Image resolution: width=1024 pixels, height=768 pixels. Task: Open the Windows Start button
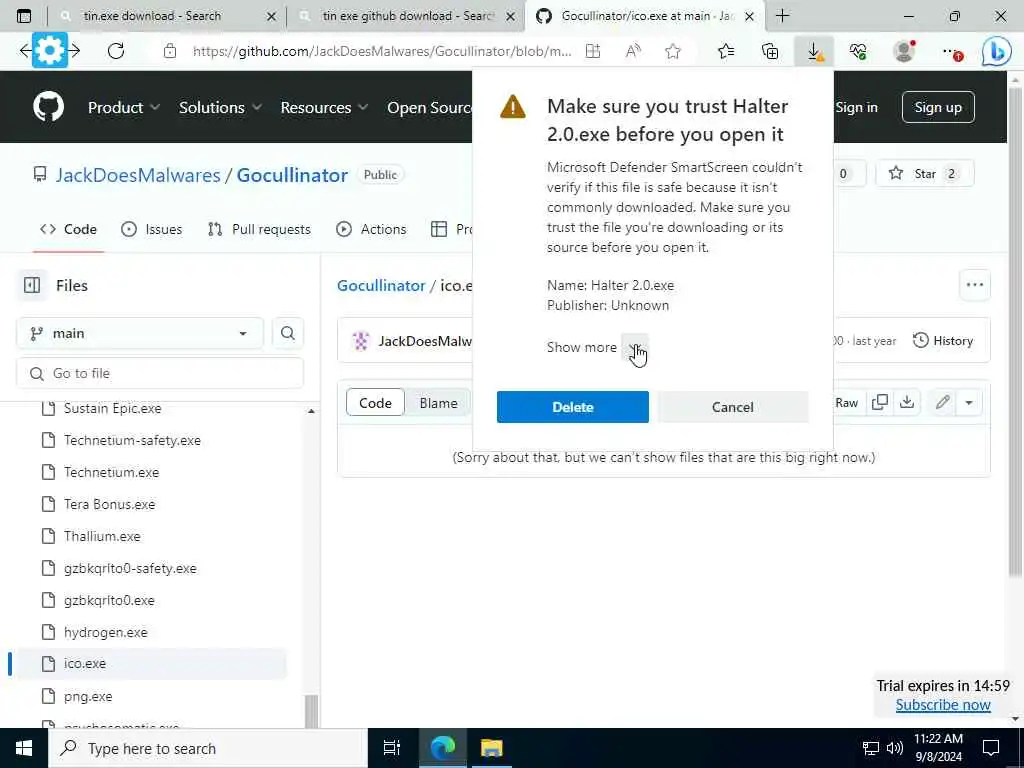(24, 748)
